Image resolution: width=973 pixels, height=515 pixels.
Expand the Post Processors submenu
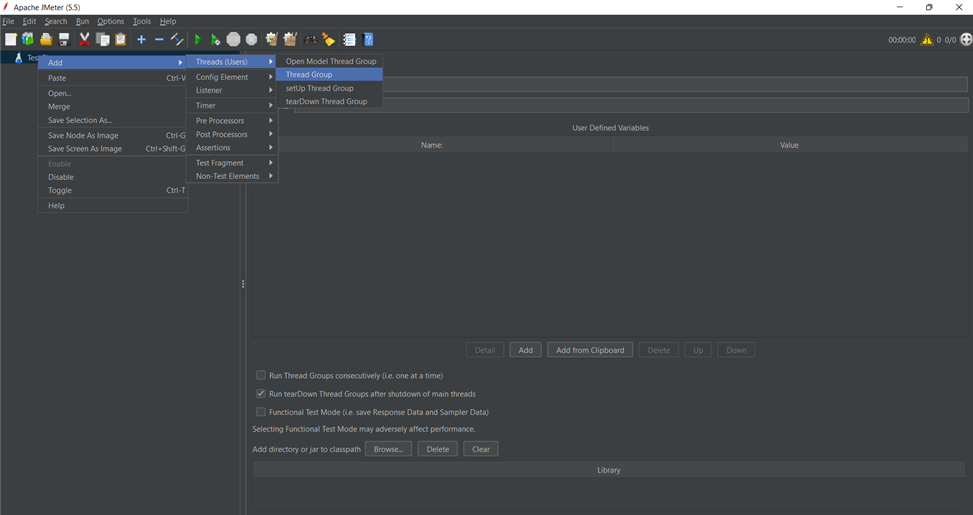(232, 134)
